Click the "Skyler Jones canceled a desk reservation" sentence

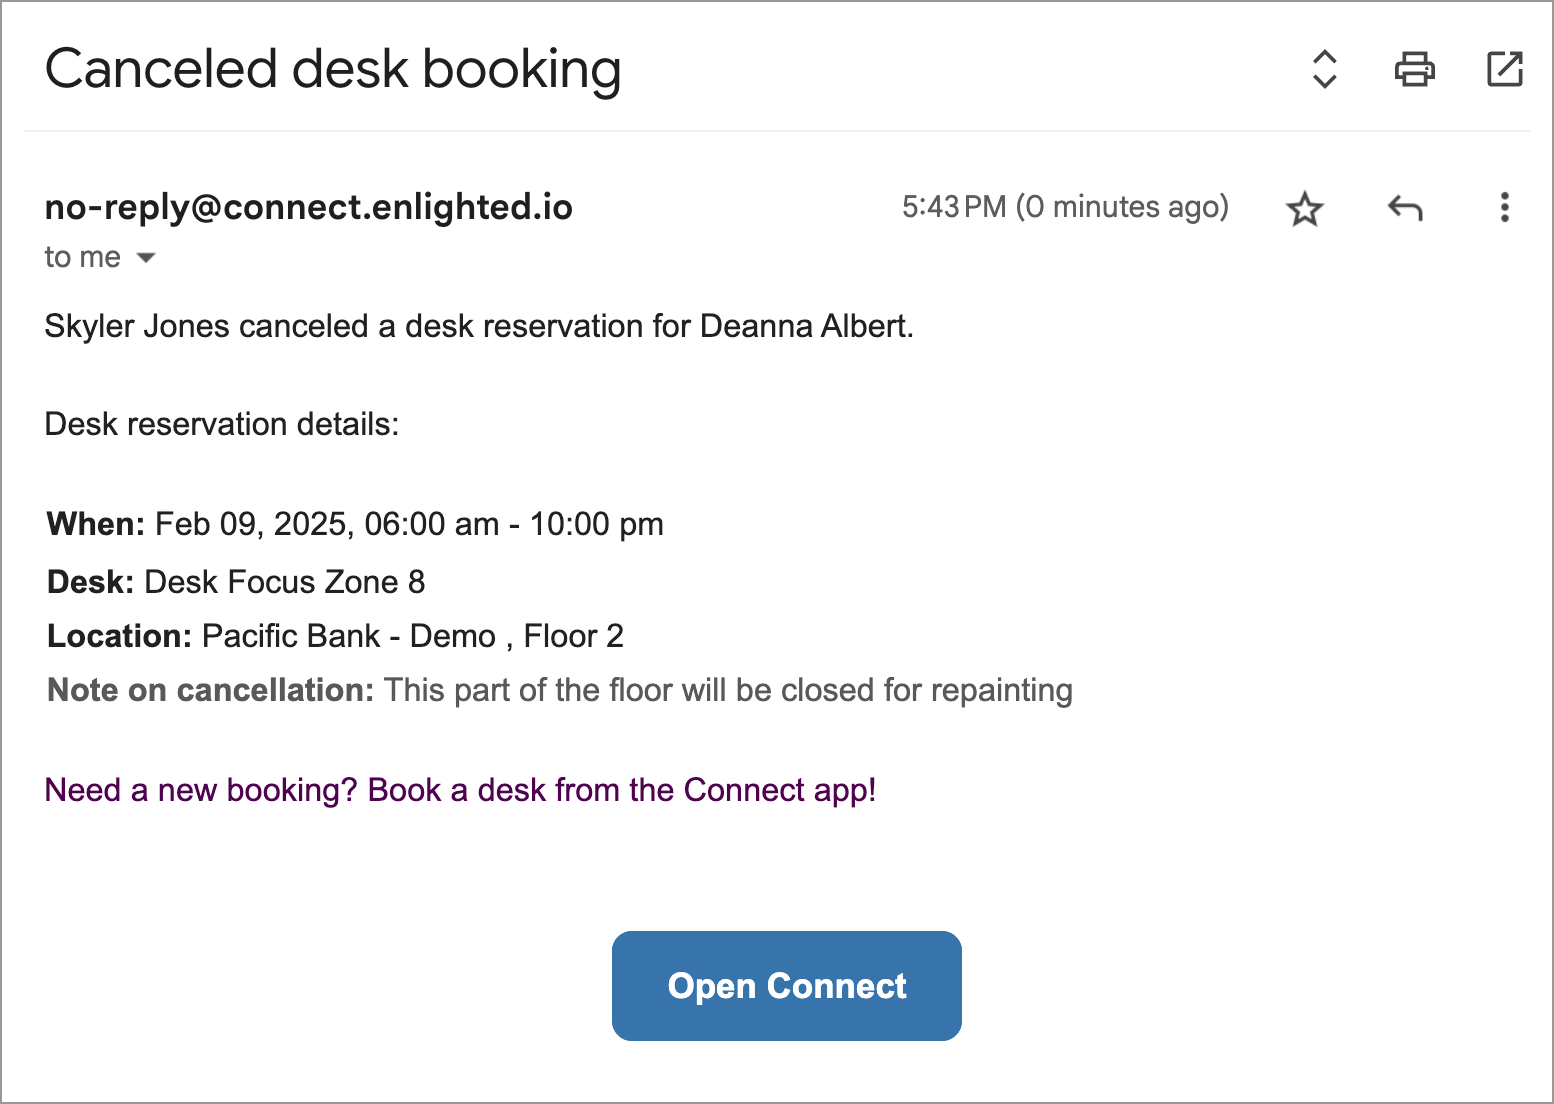coord(479,326)
